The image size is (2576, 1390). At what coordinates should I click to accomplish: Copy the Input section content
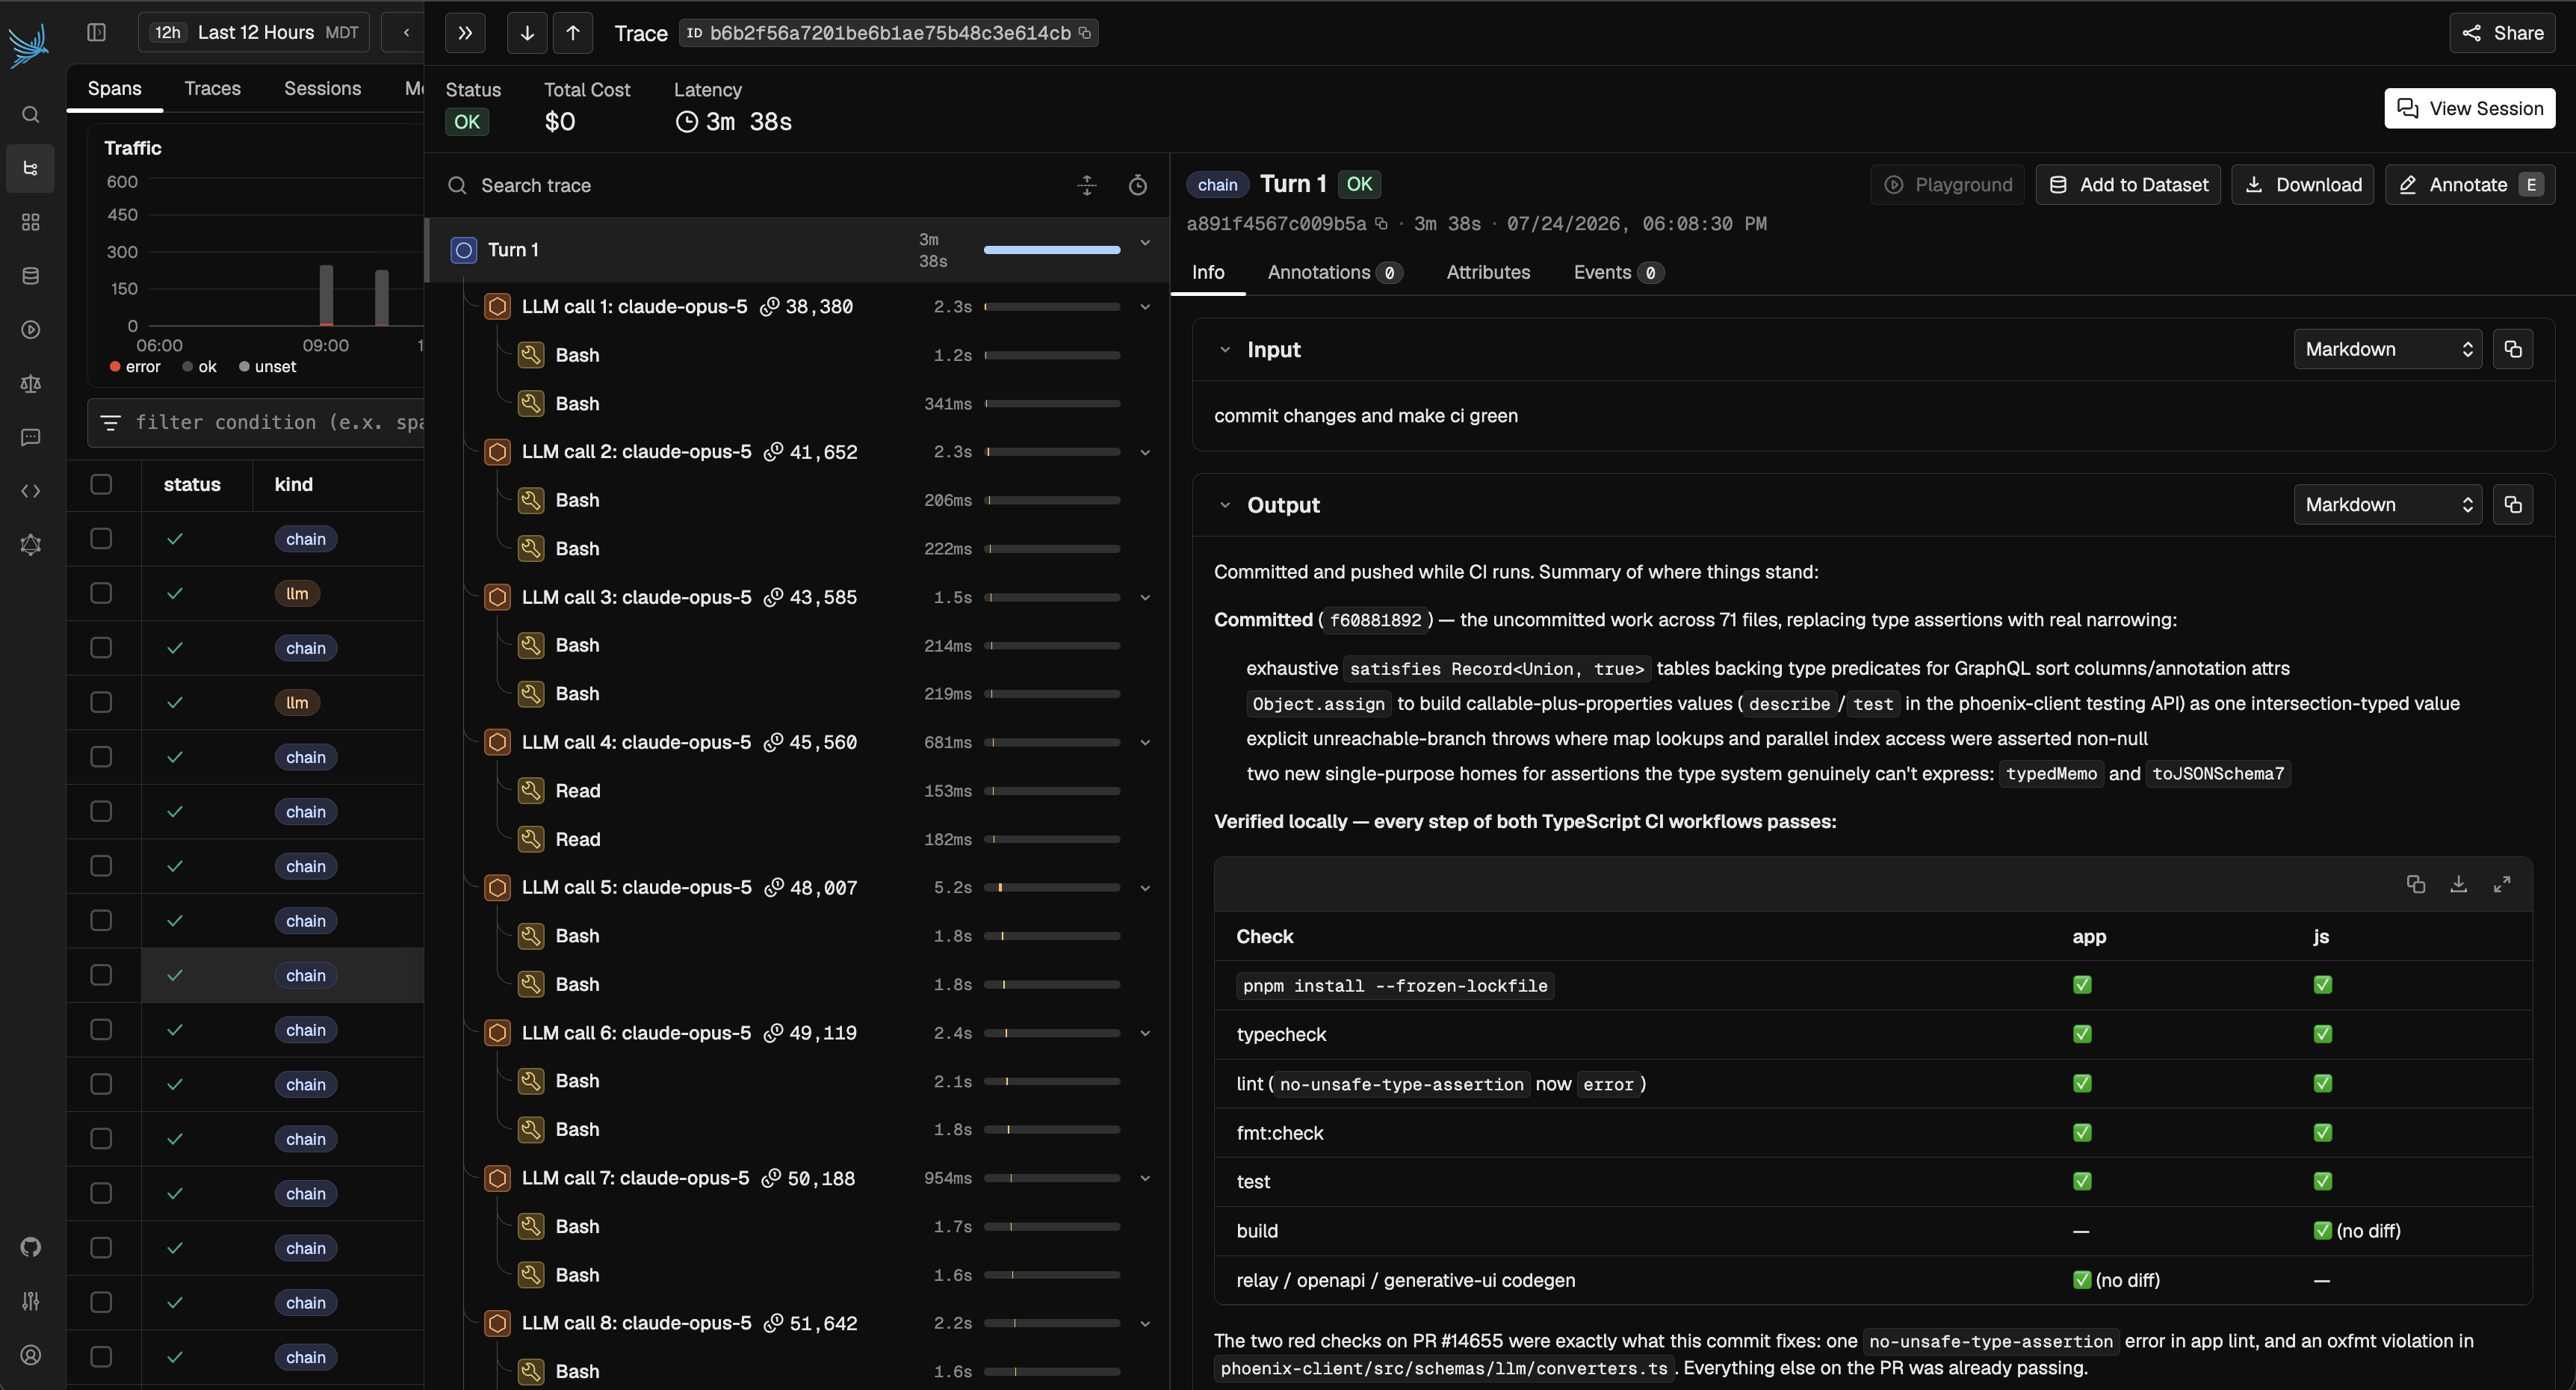2513,349
